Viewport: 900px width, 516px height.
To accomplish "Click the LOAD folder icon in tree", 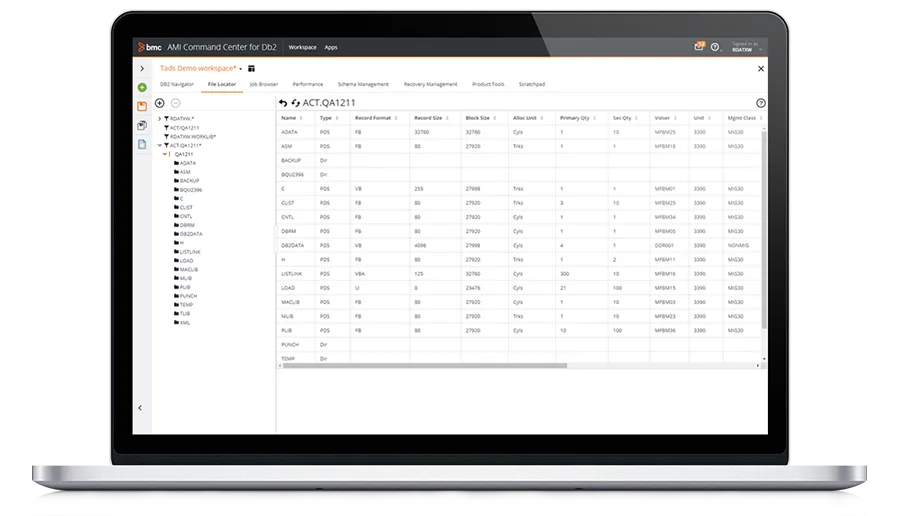I will pos(177,261).
